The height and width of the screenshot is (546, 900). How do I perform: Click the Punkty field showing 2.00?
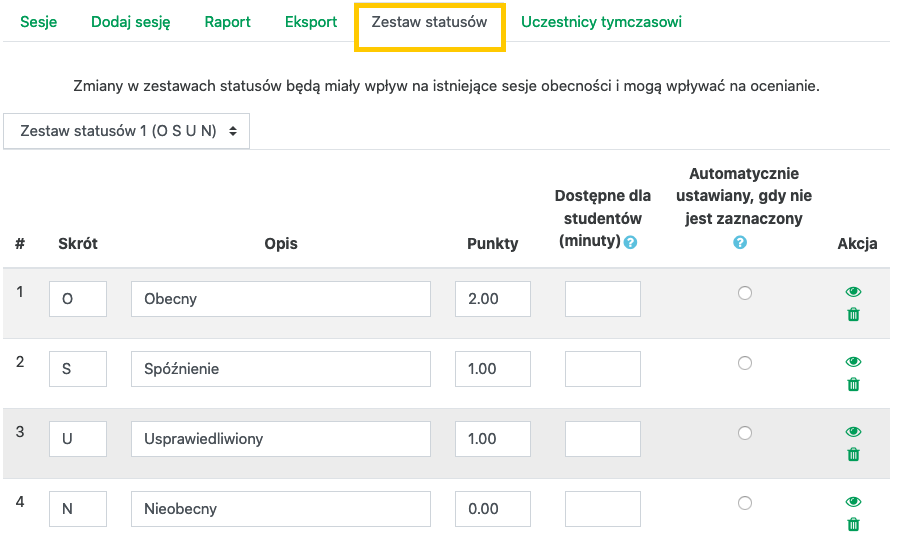493,299
